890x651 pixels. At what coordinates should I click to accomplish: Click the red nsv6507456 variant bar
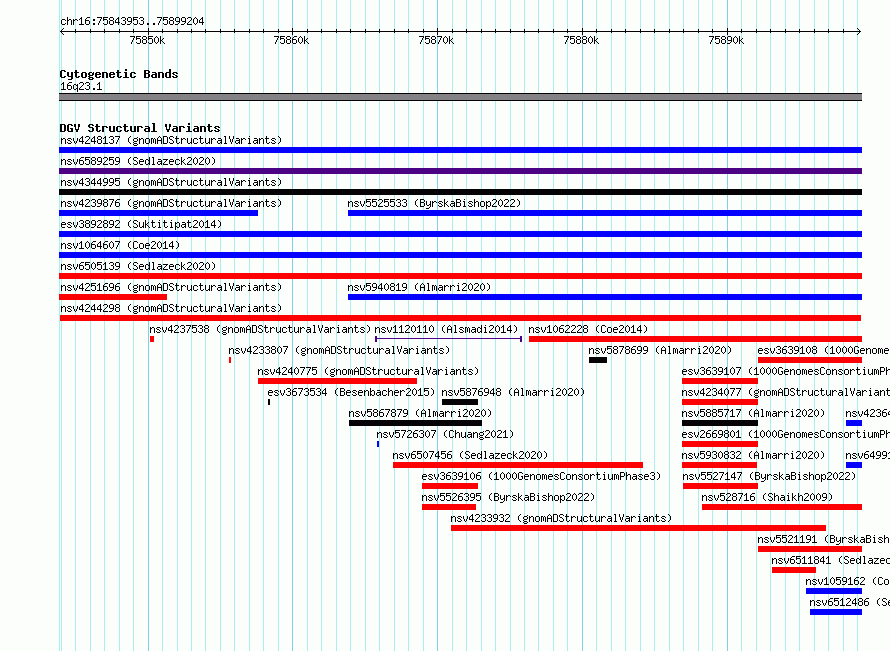(x=518, y=465)
